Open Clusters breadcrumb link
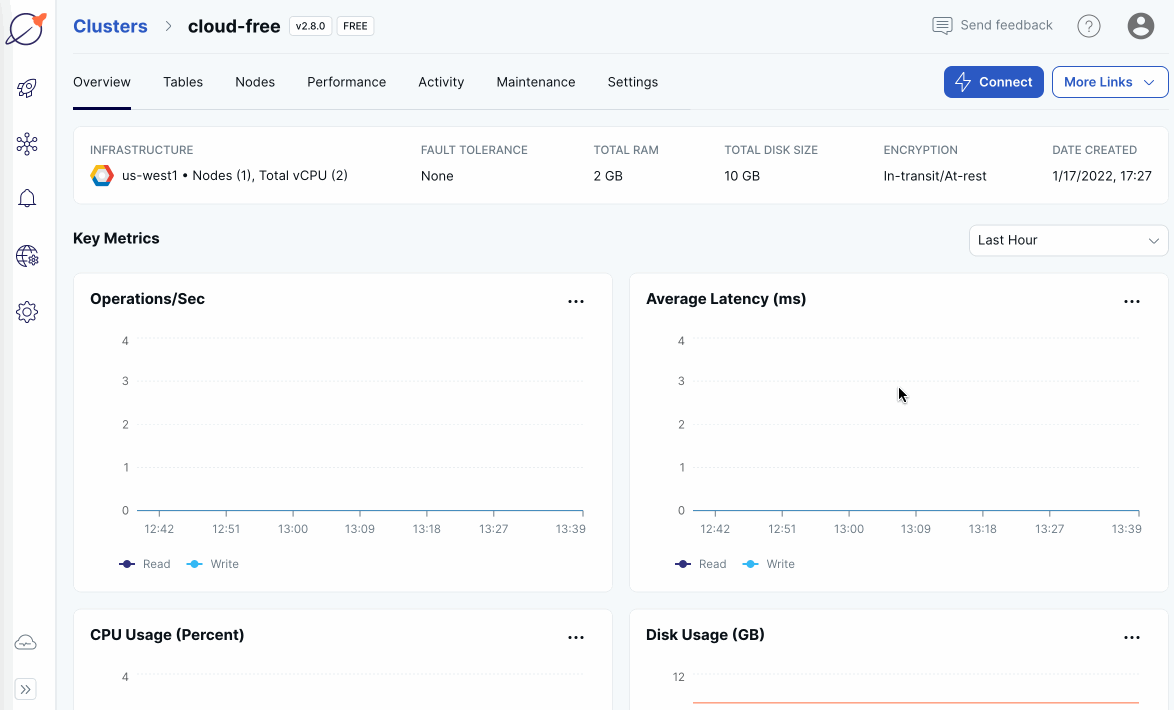The height and width of the screenshot is (710, 1174). 110,26
